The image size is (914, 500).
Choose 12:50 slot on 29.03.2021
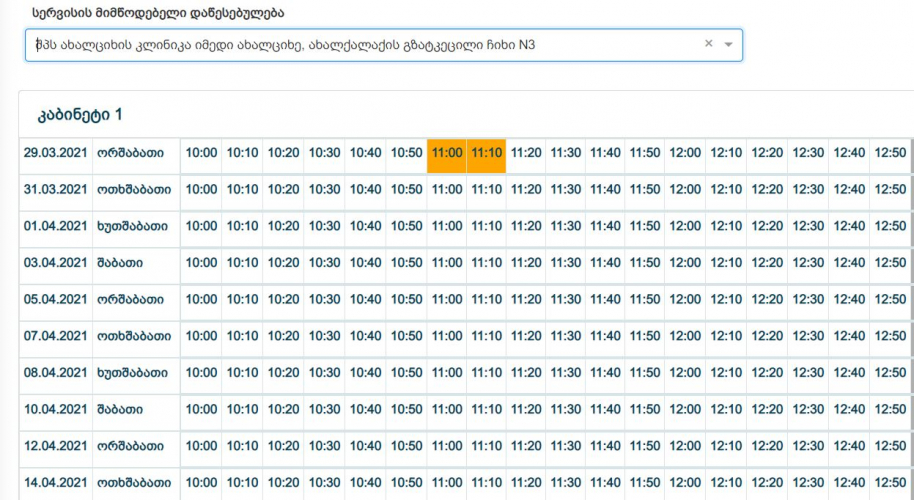890,153
